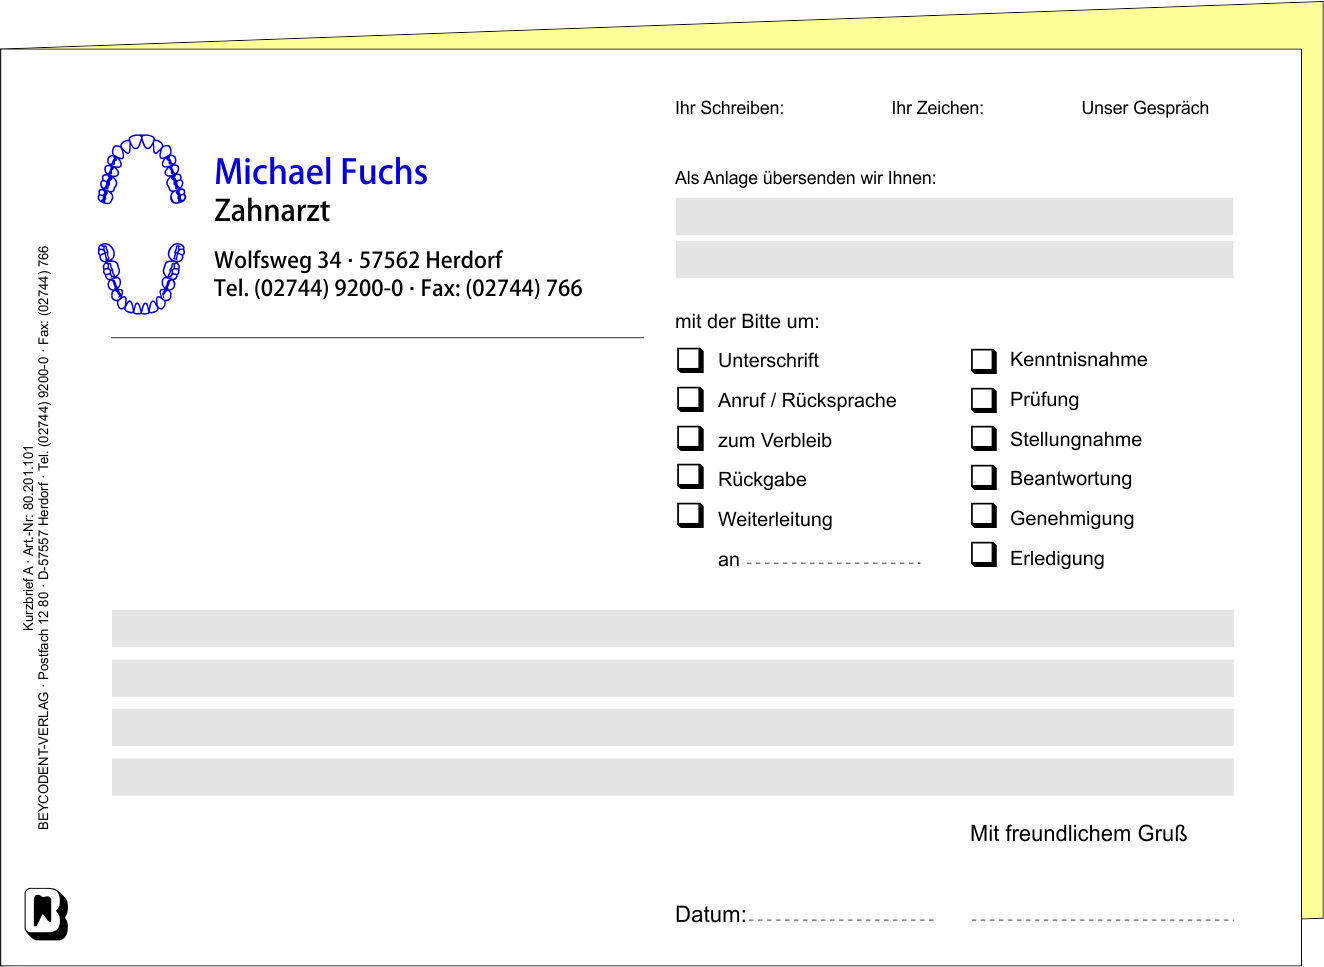Click the first Anlage gray field
1324x967 pixels.
954,216
